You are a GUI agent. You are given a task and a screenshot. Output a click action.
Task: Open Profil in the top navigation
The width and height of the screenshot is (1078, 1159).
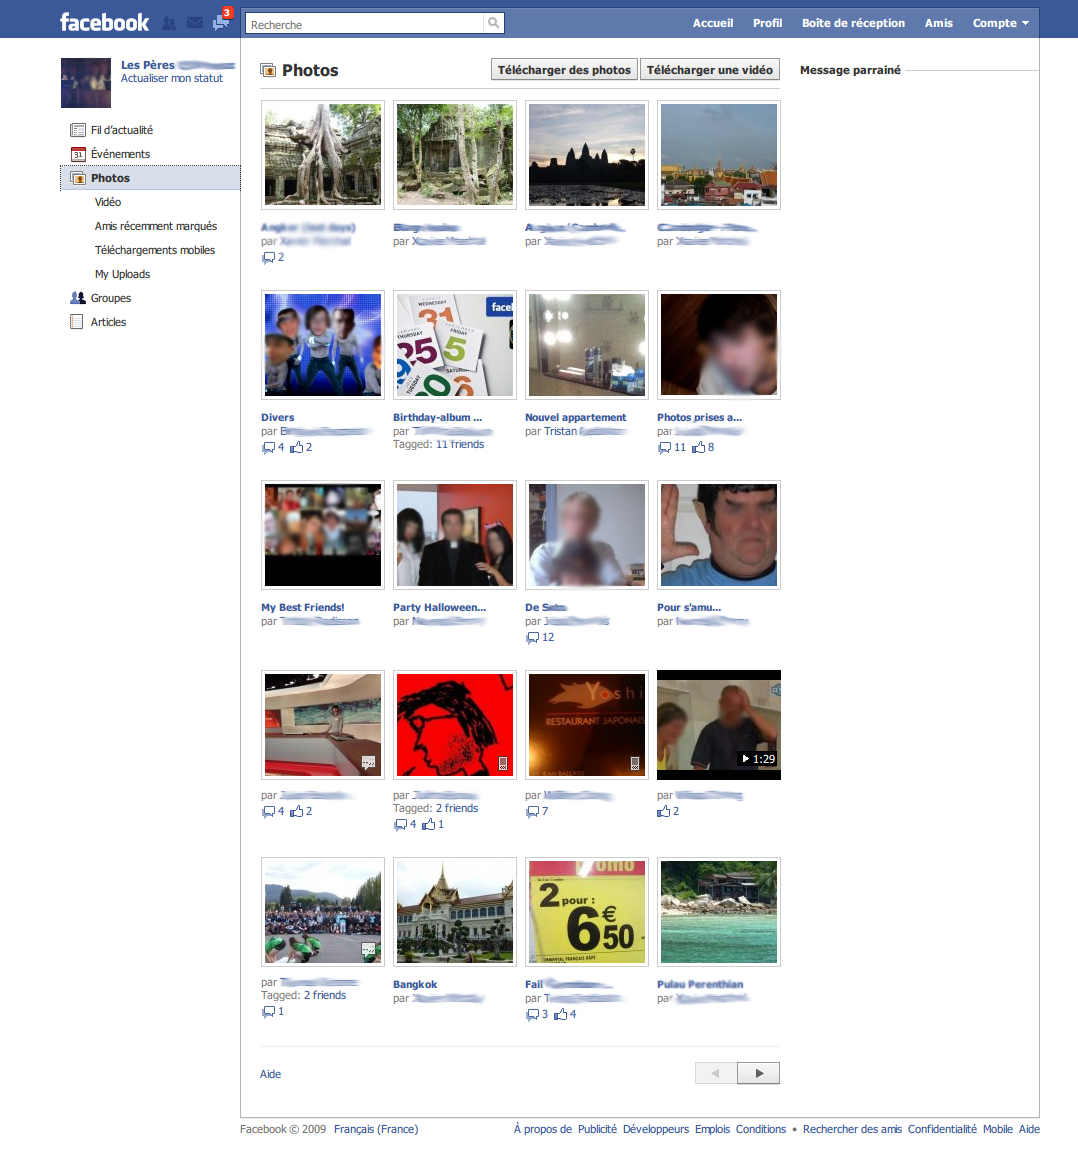coord(767,23)
